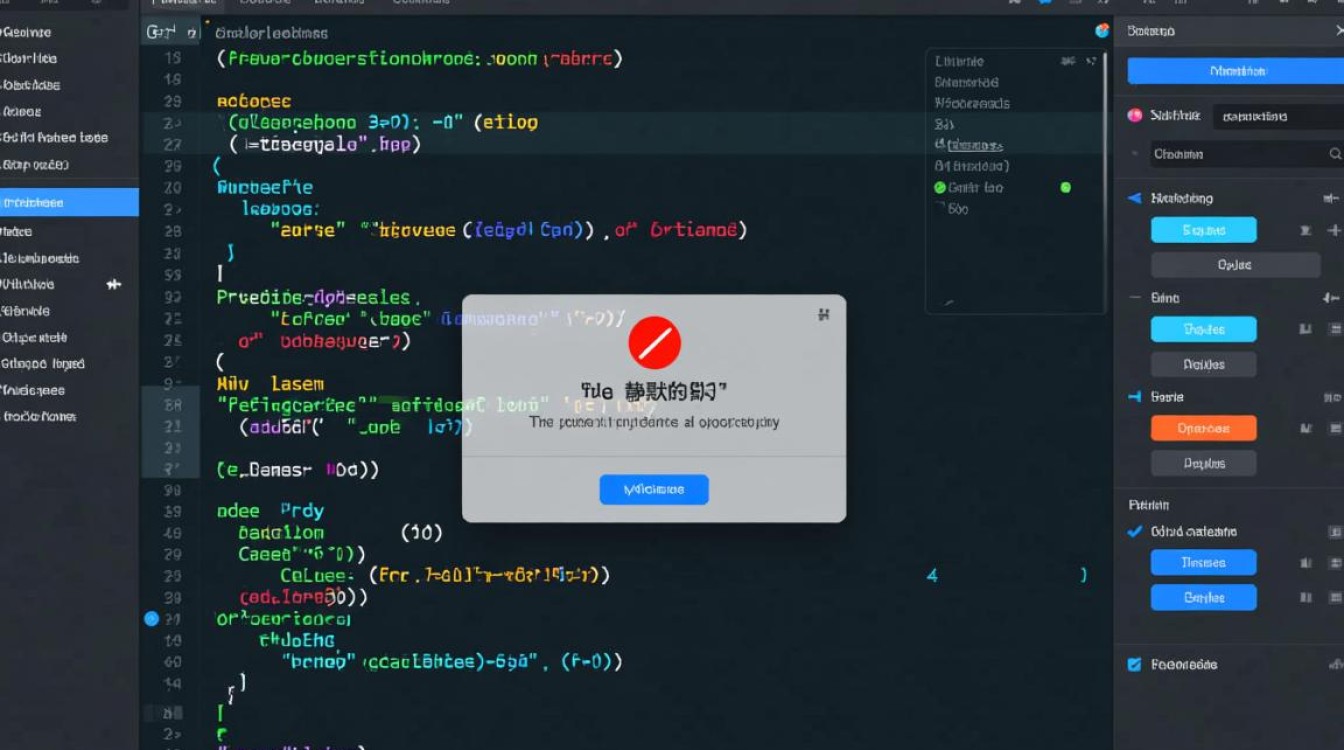Expand the second right panel section with the dash

pos(1134,298)
